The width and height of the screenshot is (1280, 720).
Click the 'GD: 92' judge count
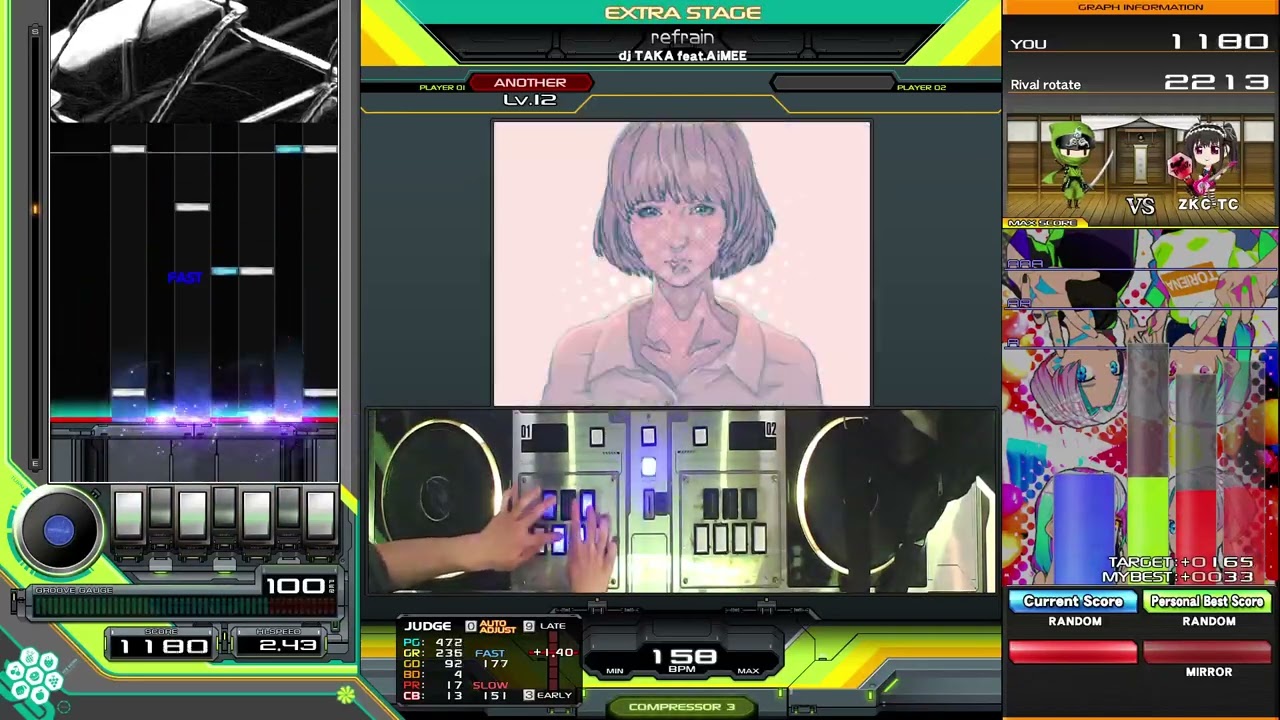433,664
